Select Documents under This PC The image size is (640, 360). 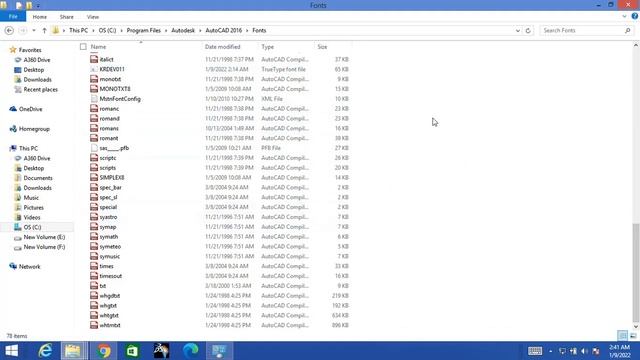[38, 178]
